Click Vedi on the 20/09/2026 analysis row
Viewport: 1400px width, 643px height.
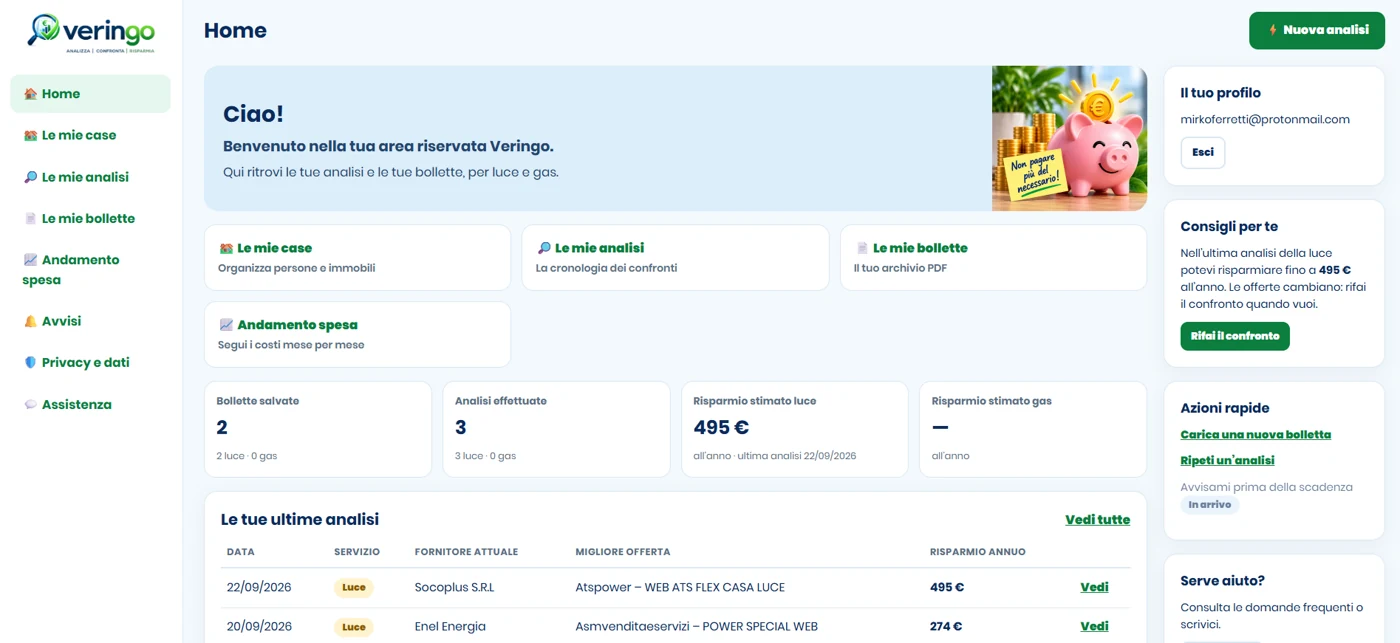coord(1094,627)
